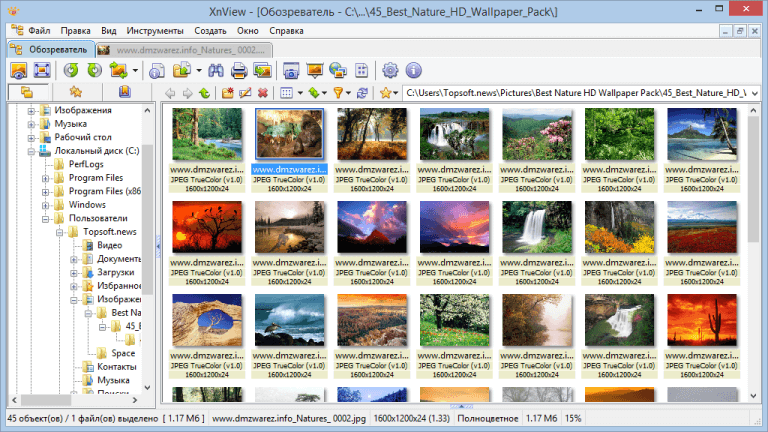The width and height of the screenshot is (768, 432).
Task: Refresh the browser file list
Action: pyautogui.click(x=362, y=93)
